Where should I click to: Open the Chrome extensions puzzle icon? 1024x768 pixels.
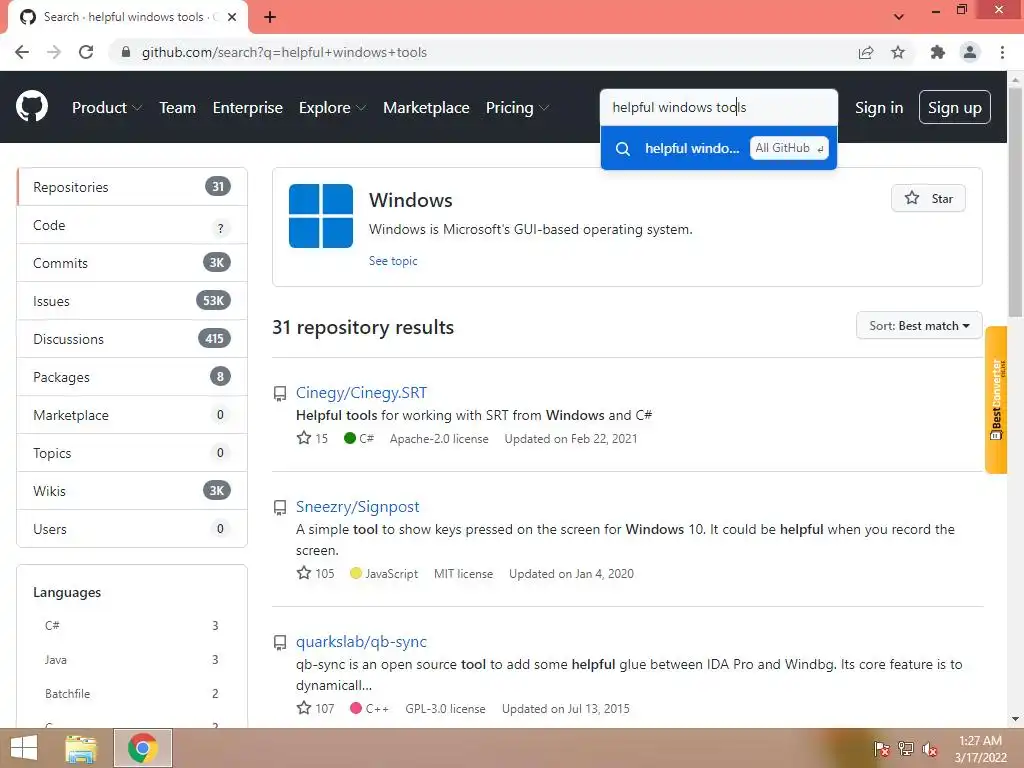coord(938,52)
